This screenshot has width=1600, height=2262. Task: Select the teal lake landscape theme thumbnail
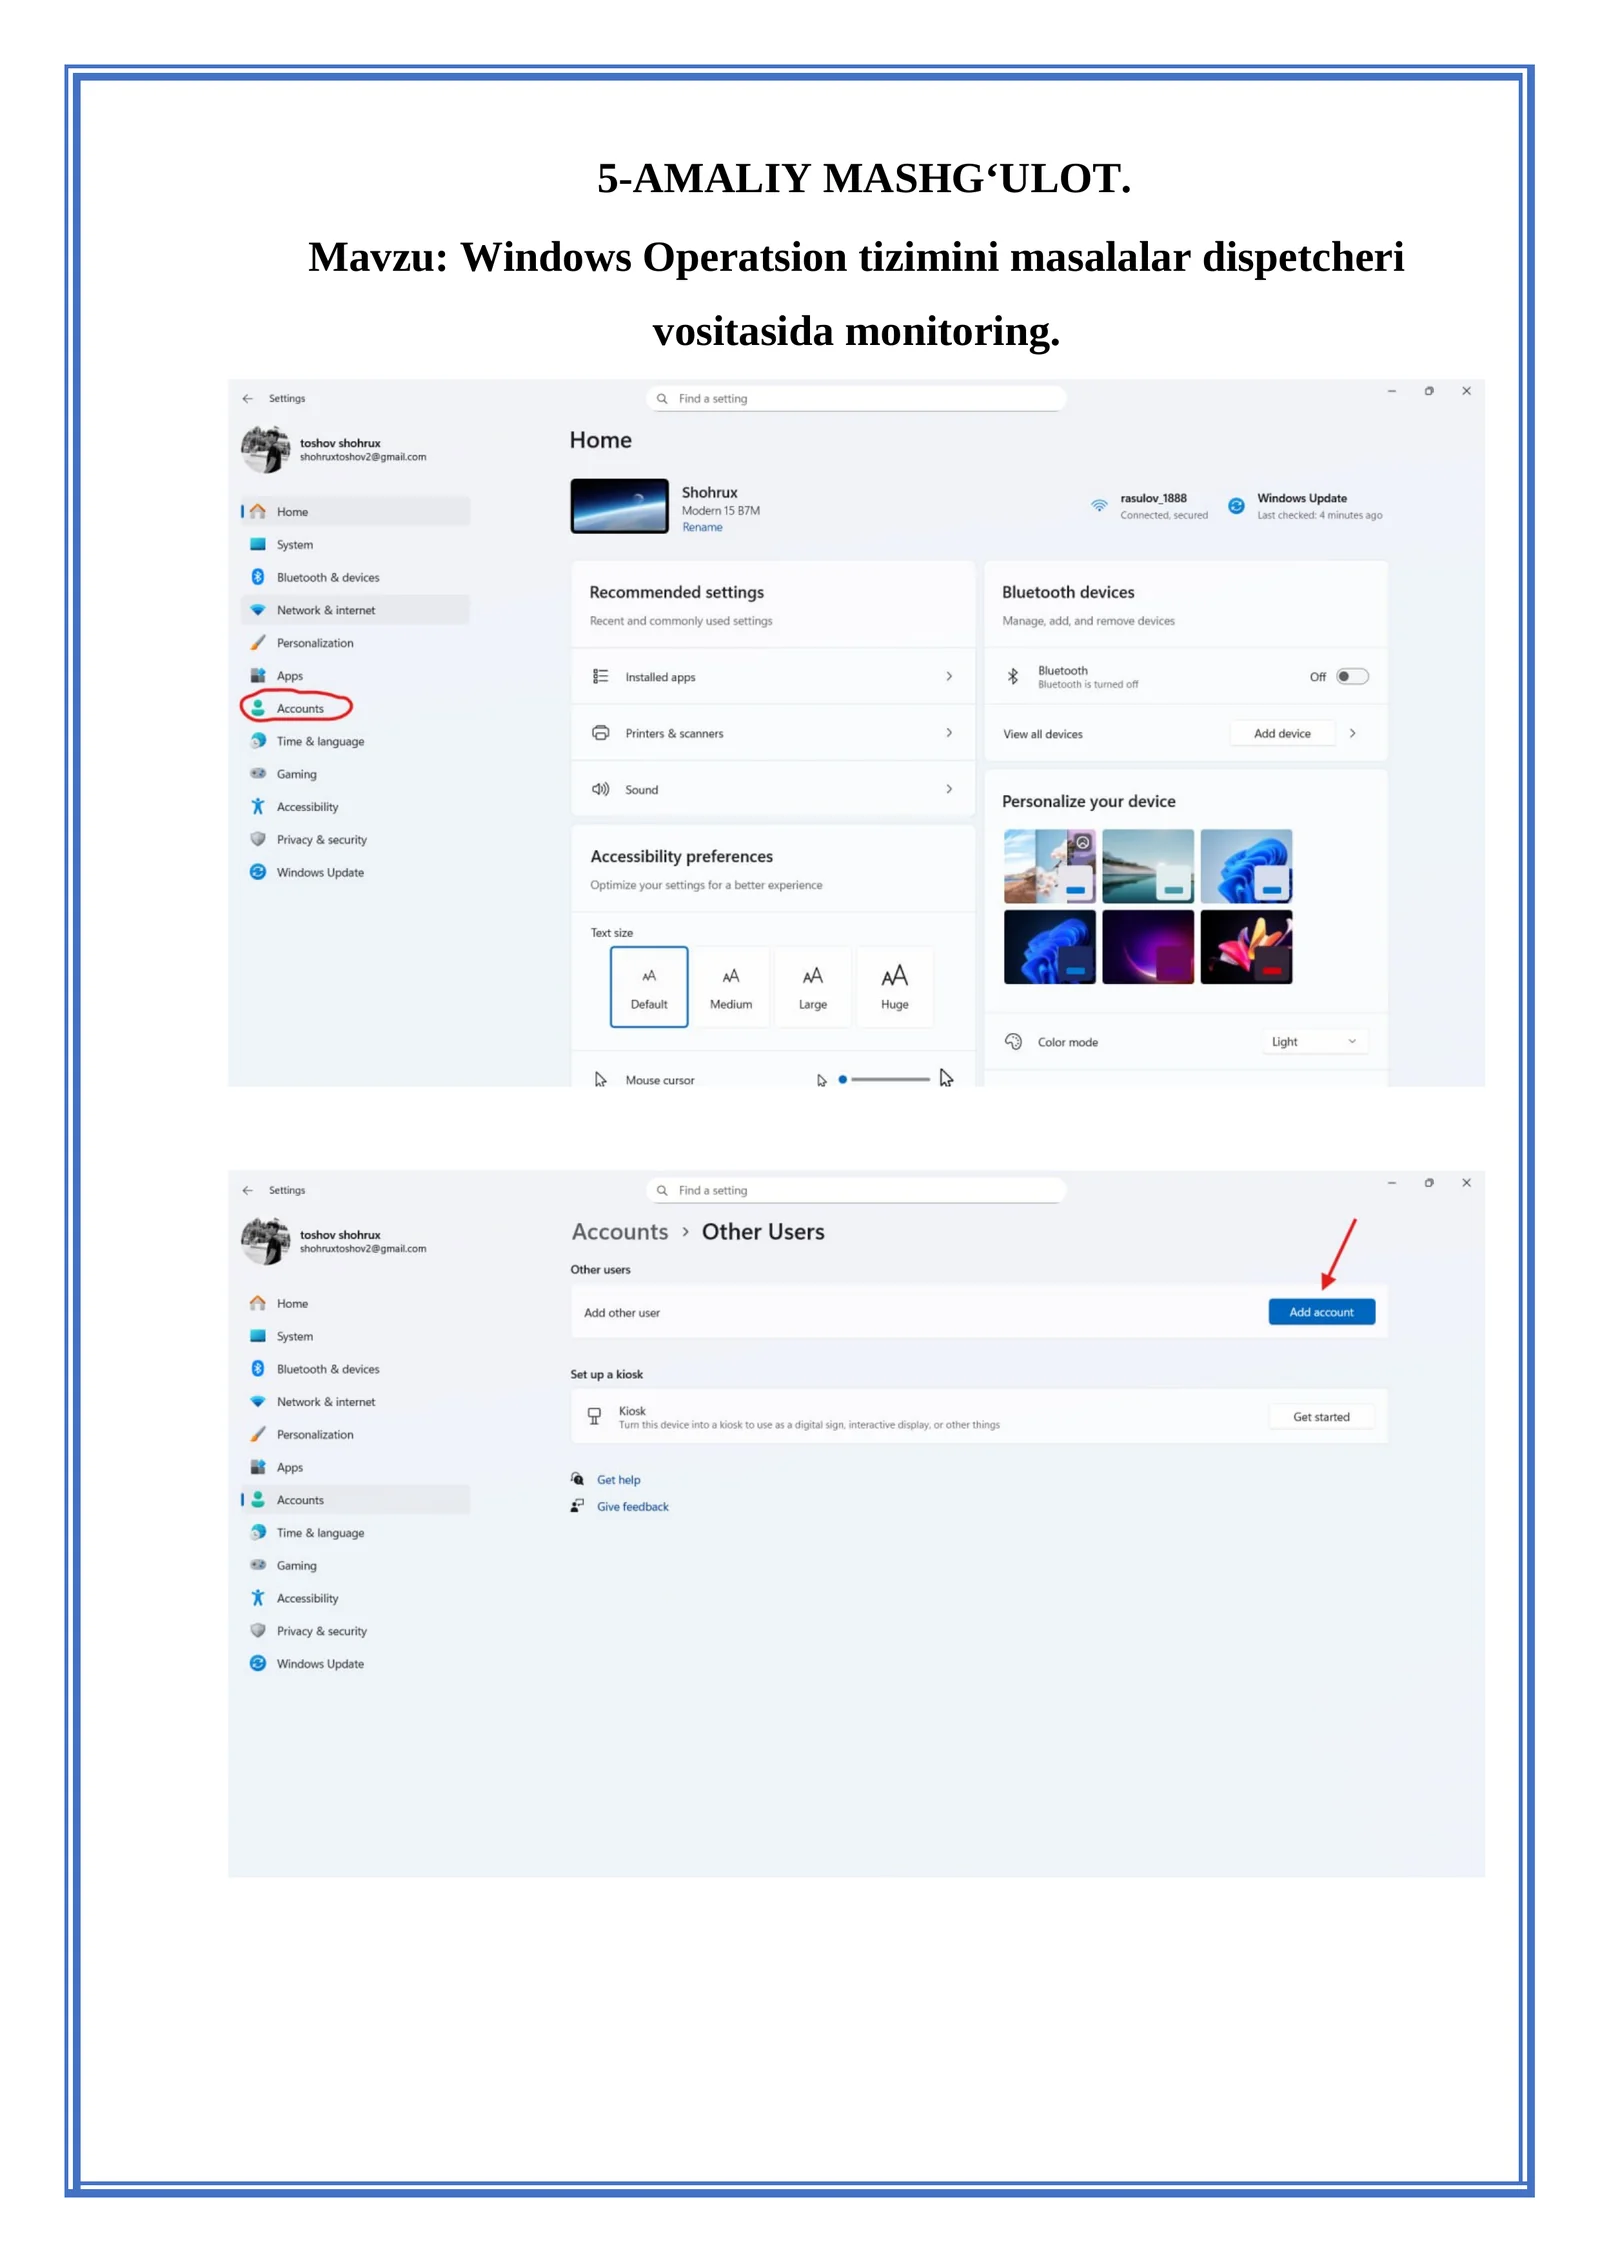pos(1148,866)
